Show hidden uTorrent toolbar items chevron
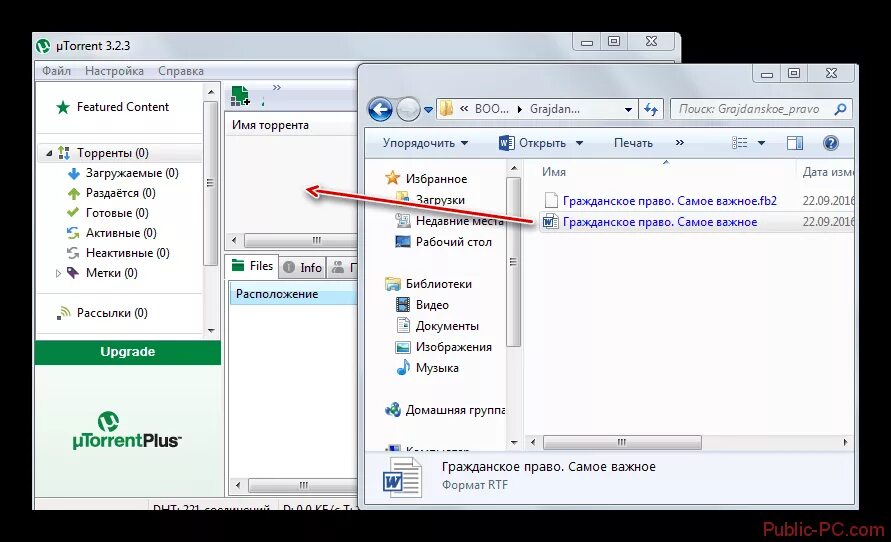 277,87
